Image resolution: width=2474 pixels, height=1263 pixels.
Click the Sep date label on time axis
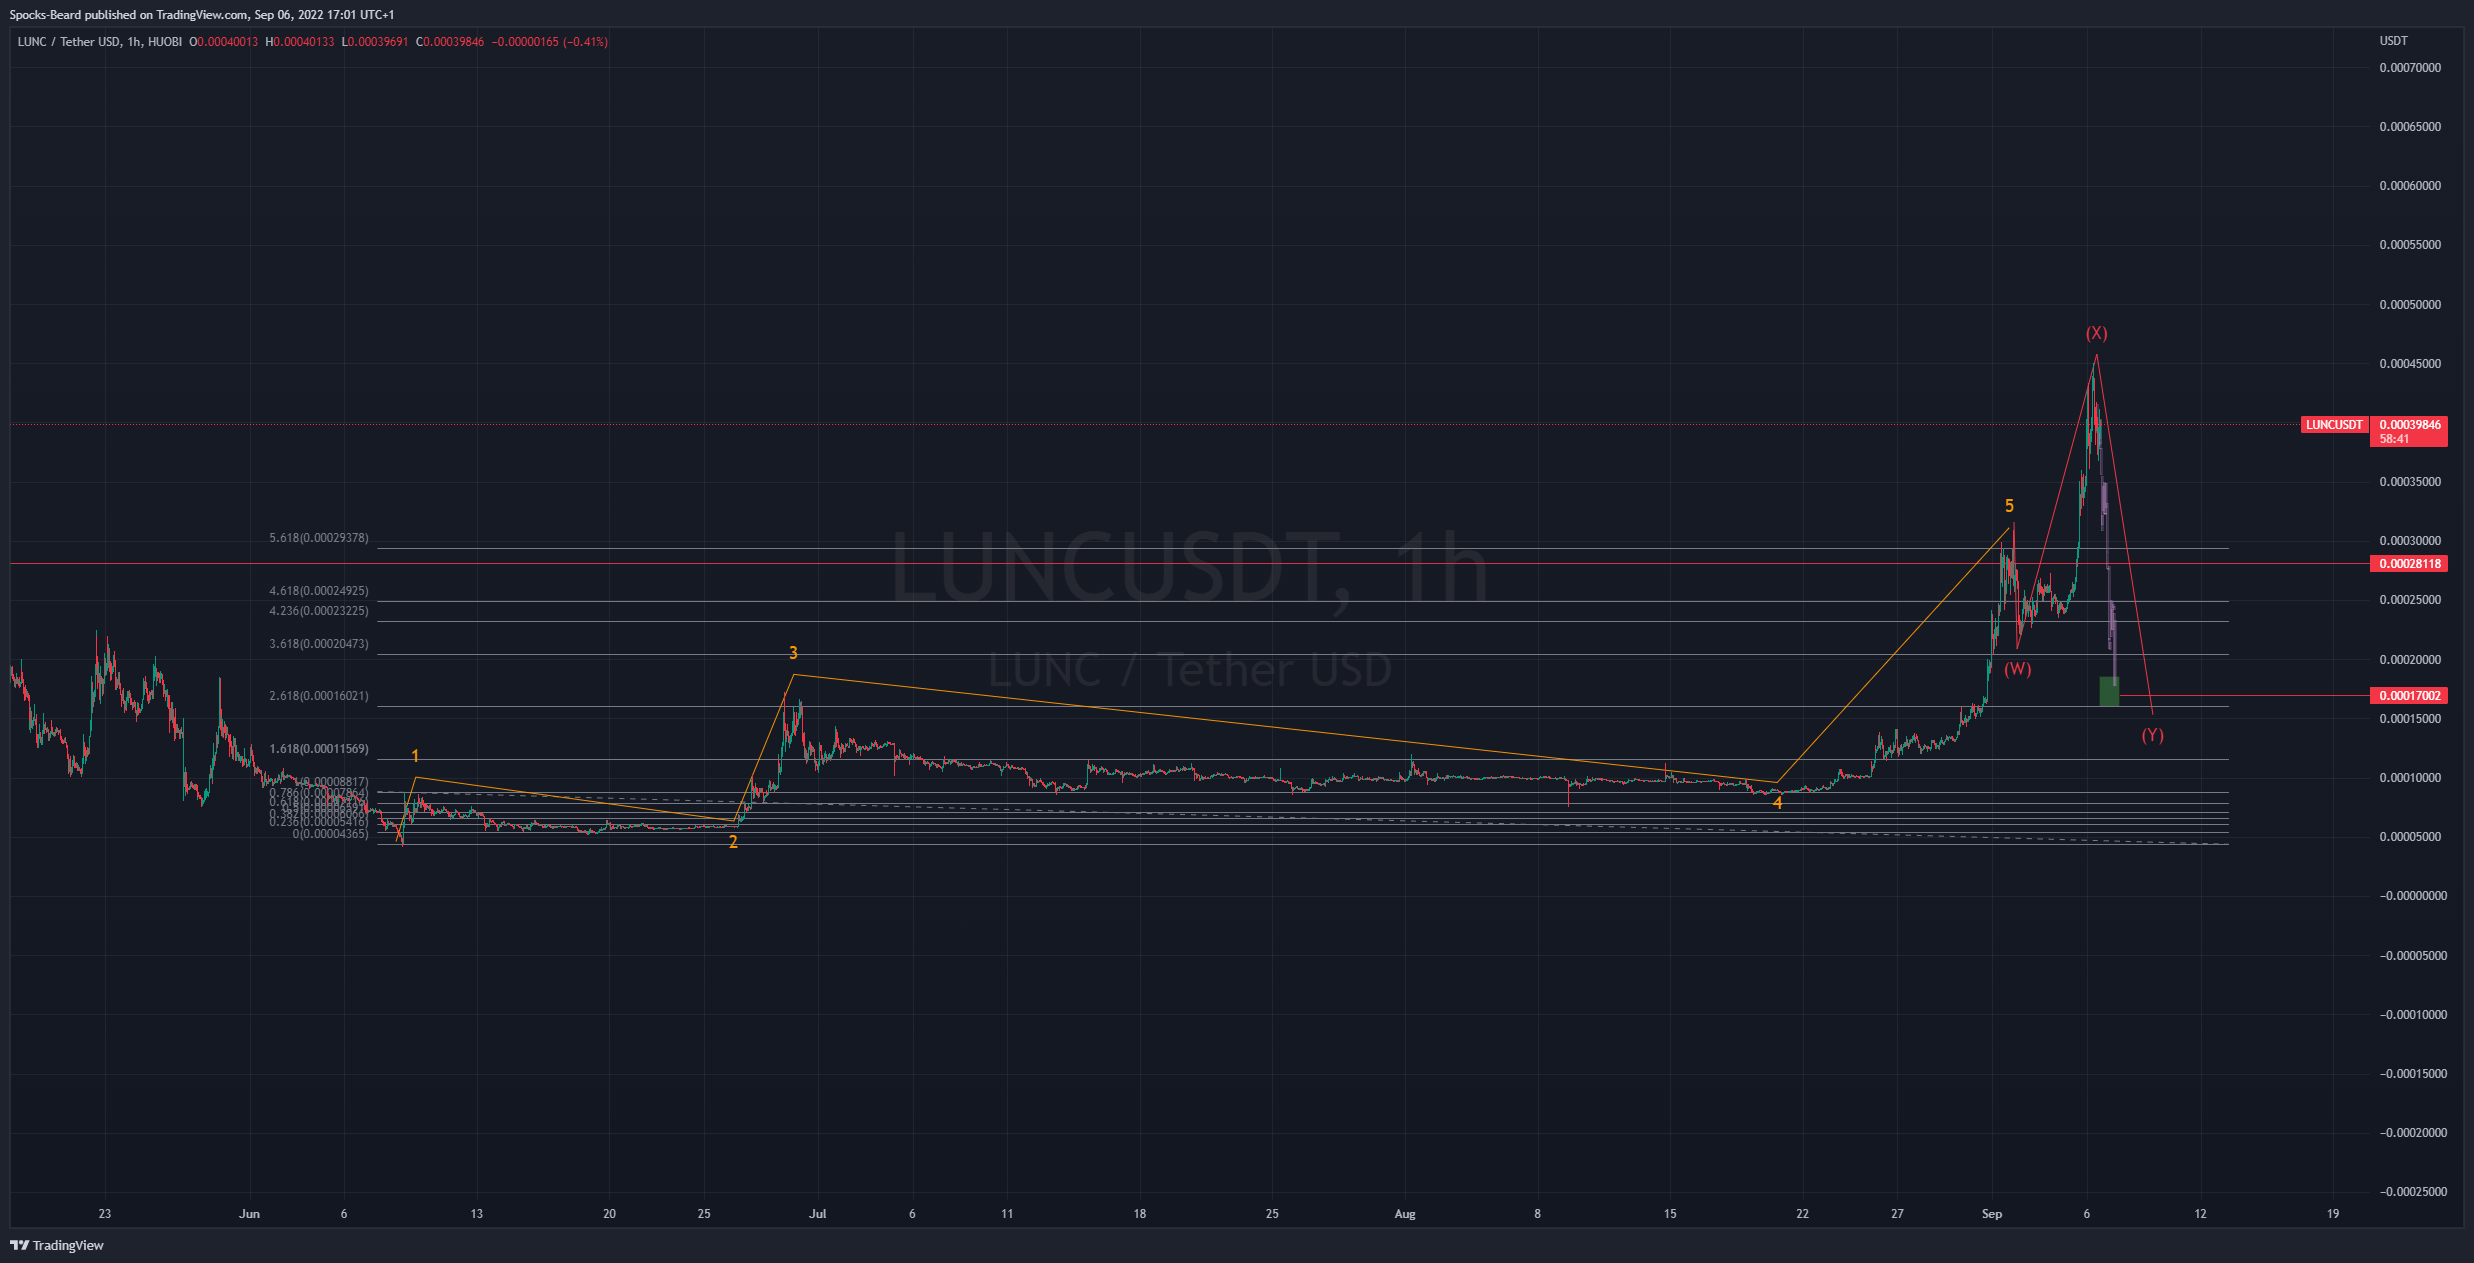click(x=1992, y=1214)
